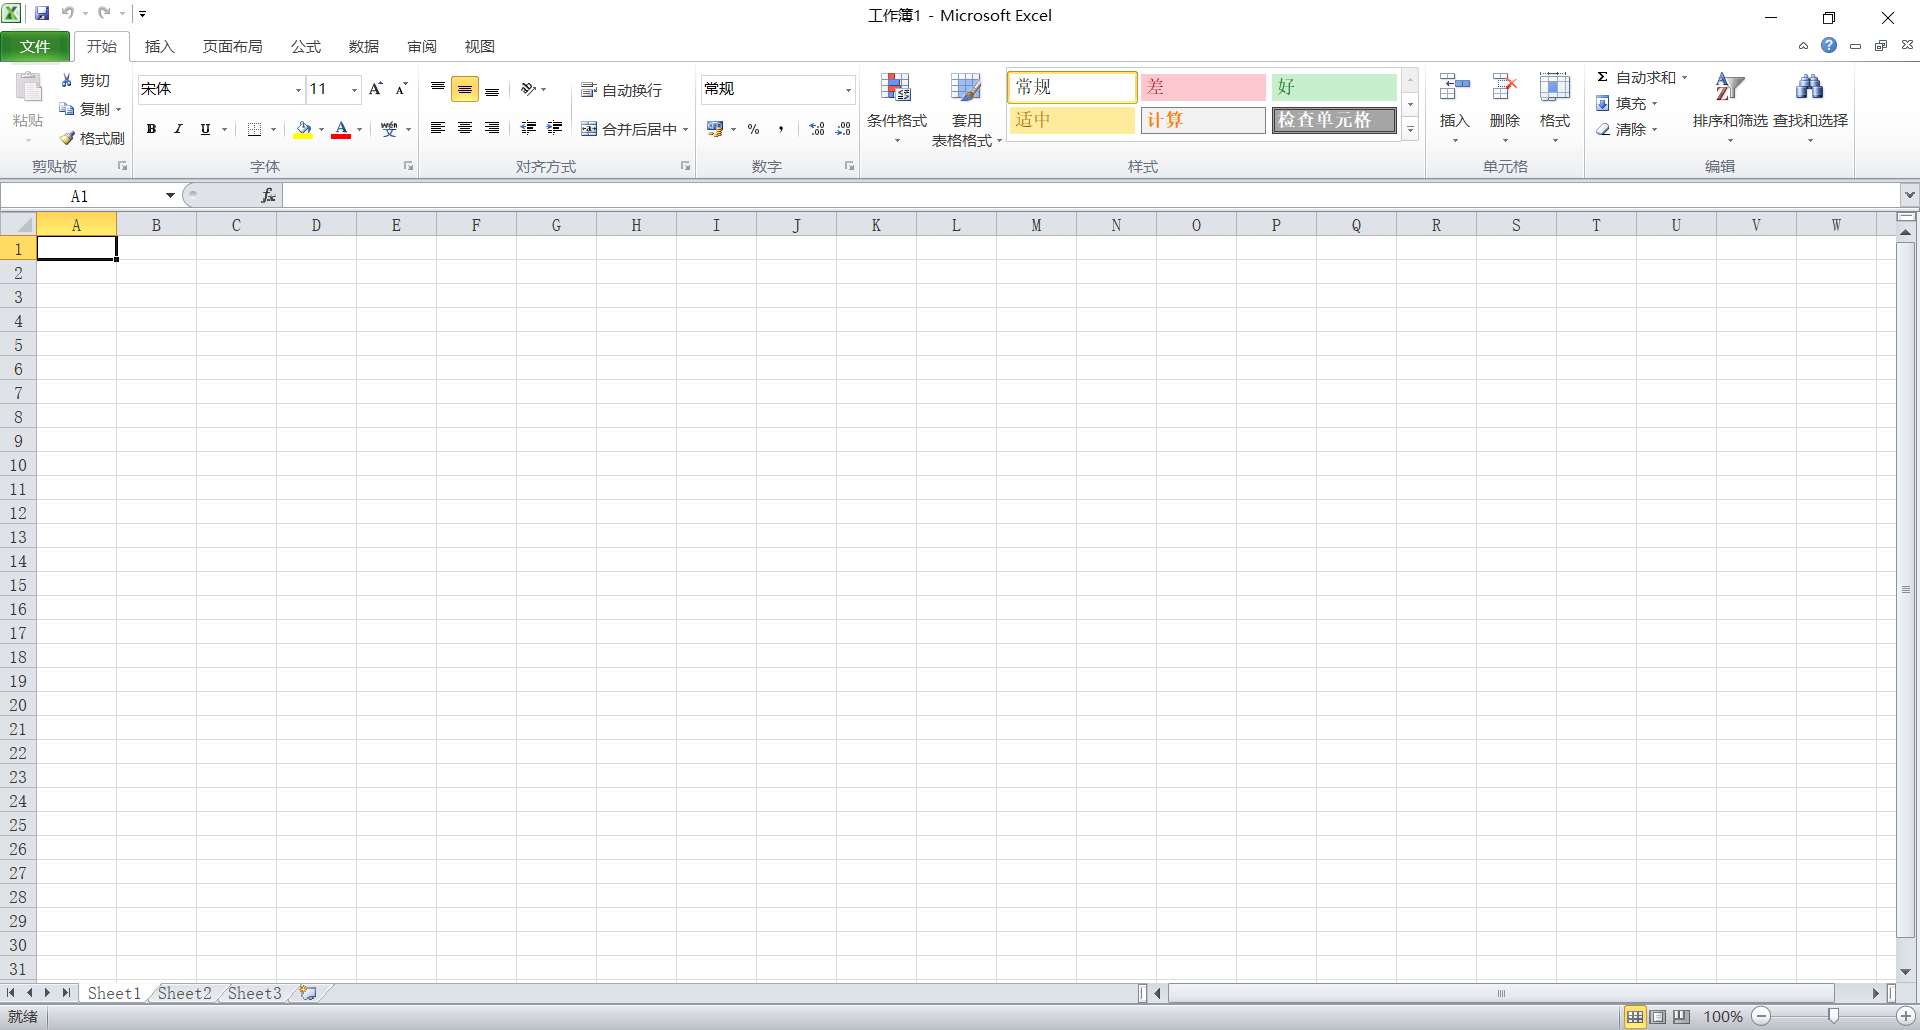Switch to the Insert (插入) tab
The height and width of the screenshot is (1030, 1920).
[x=159, y=47]
